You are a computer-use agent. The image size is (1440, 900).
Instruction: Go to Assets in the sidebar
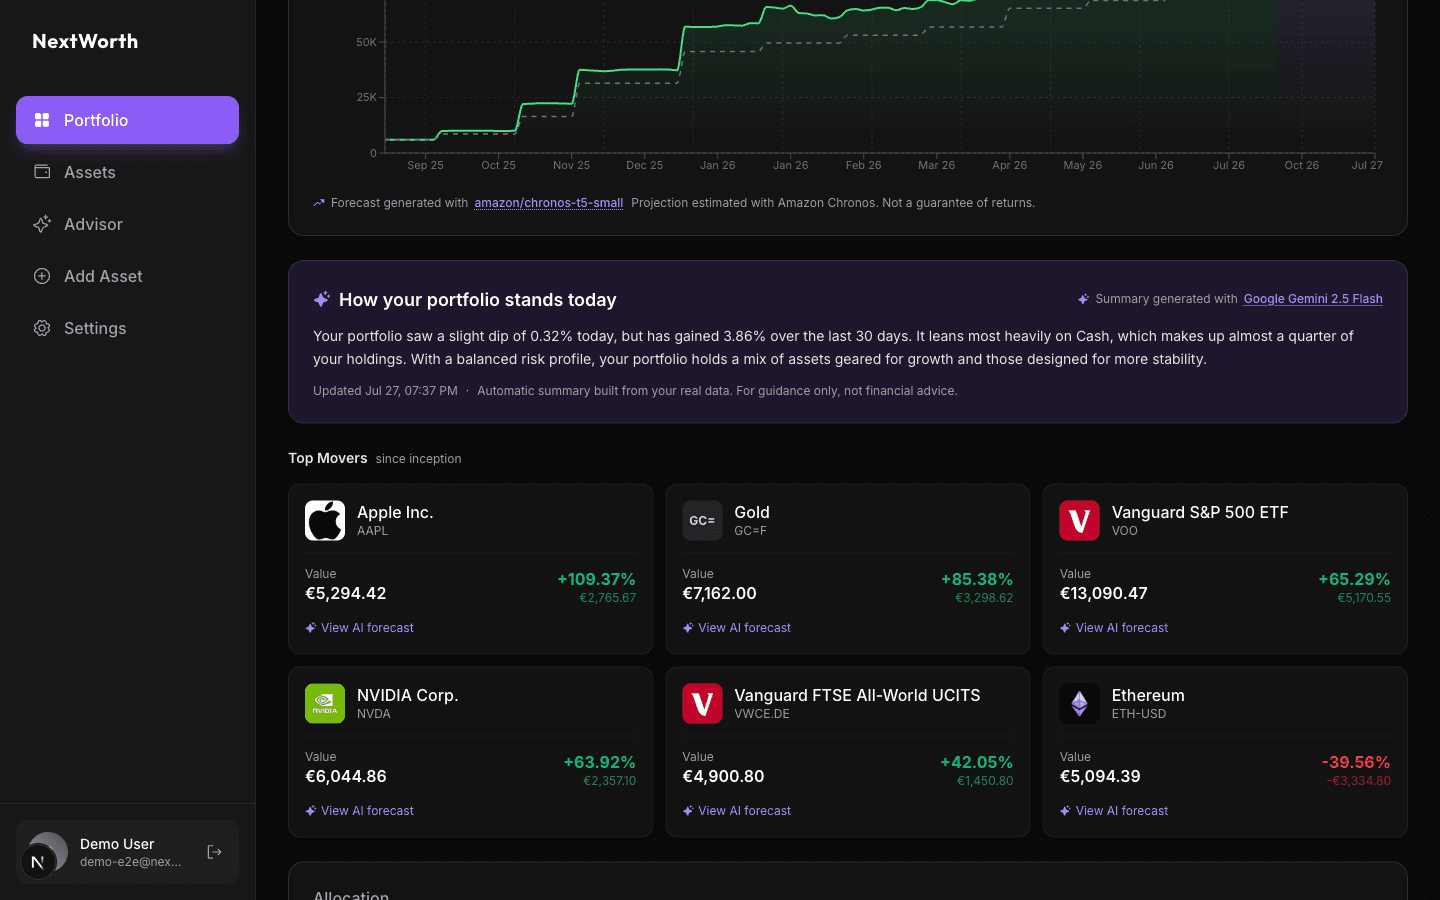(x=127, y=172)
